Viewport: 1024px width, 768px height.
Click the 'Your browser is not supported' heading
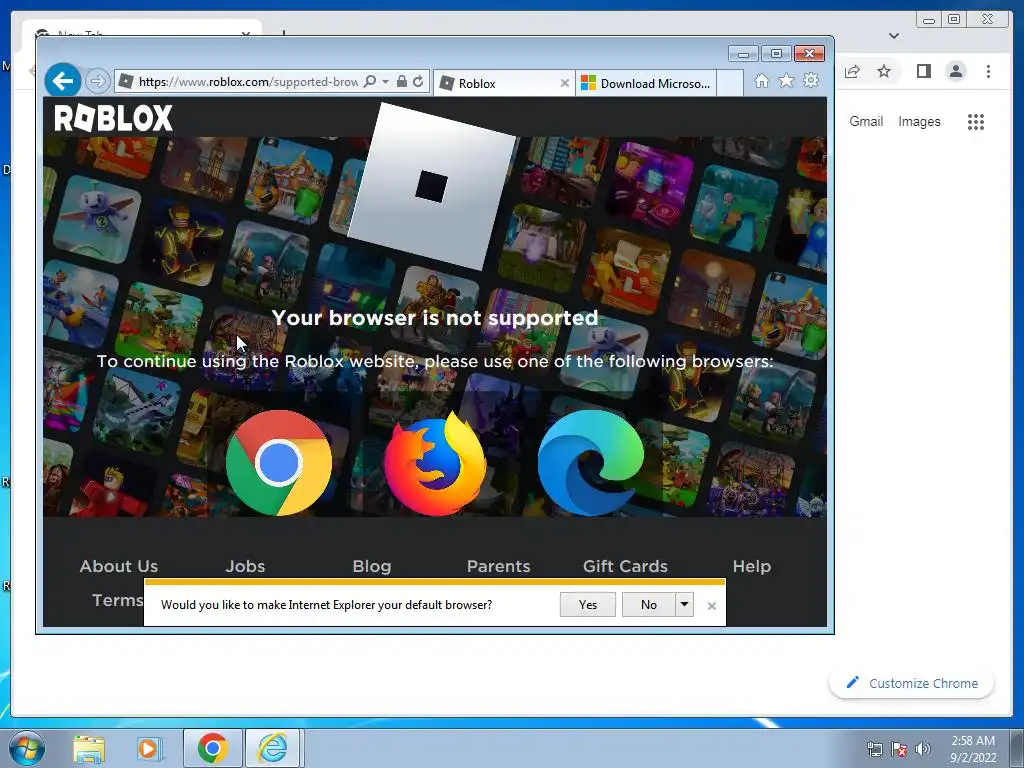click(435, 318)
